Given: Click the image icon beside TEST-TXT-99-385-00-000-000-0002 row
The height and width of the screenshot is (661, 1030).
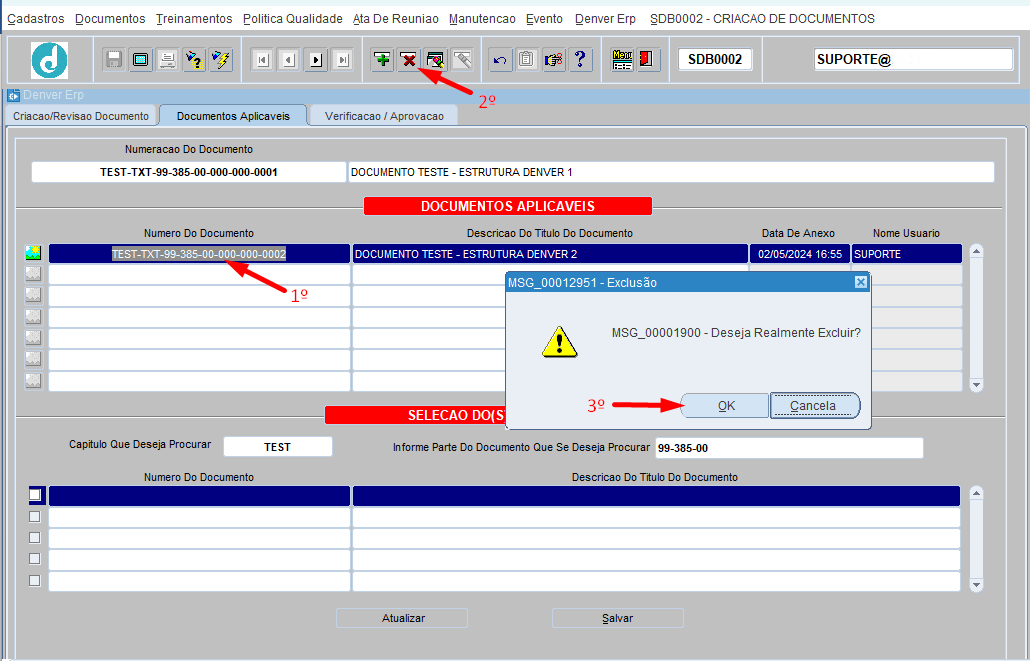Looking at the screenshot, I should click(x=33, y=253).
